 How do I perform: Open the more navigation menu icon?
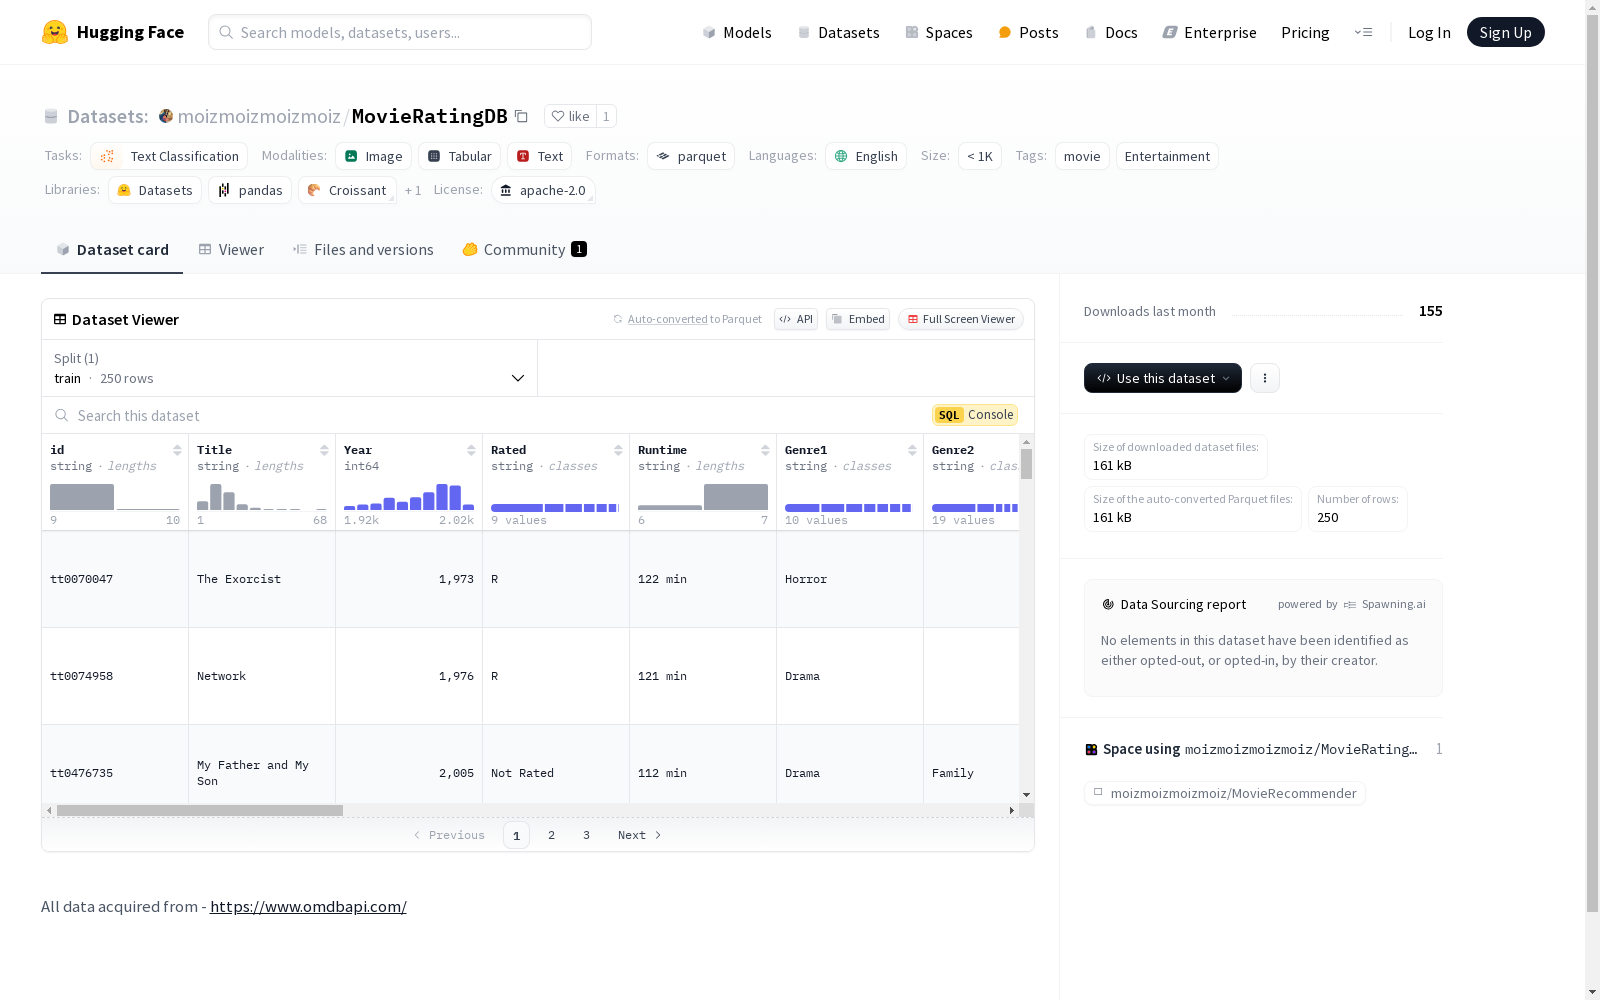pos(1363,32)
